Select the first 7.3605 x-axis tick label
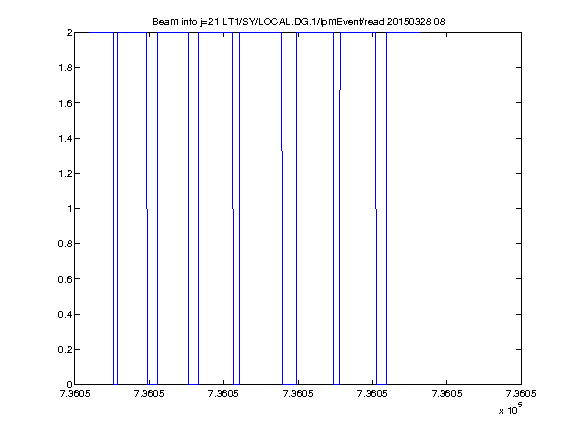Image resolution: width=576 pixels, height=432 pixels. click(x=75, y=394)
